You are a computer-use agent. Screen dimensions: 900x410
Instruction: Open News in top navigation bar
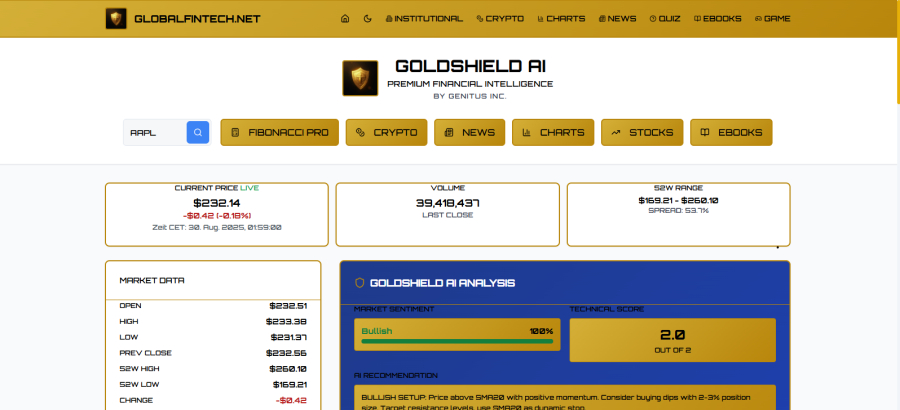pyautogui.click(x=617, y=18)
